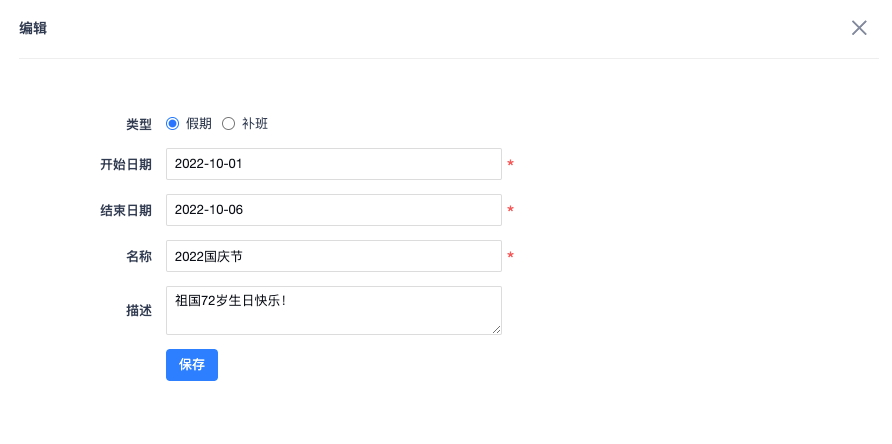892x444 pixels.
Task: Select the 假期 radio button
Action: (172, 124)
